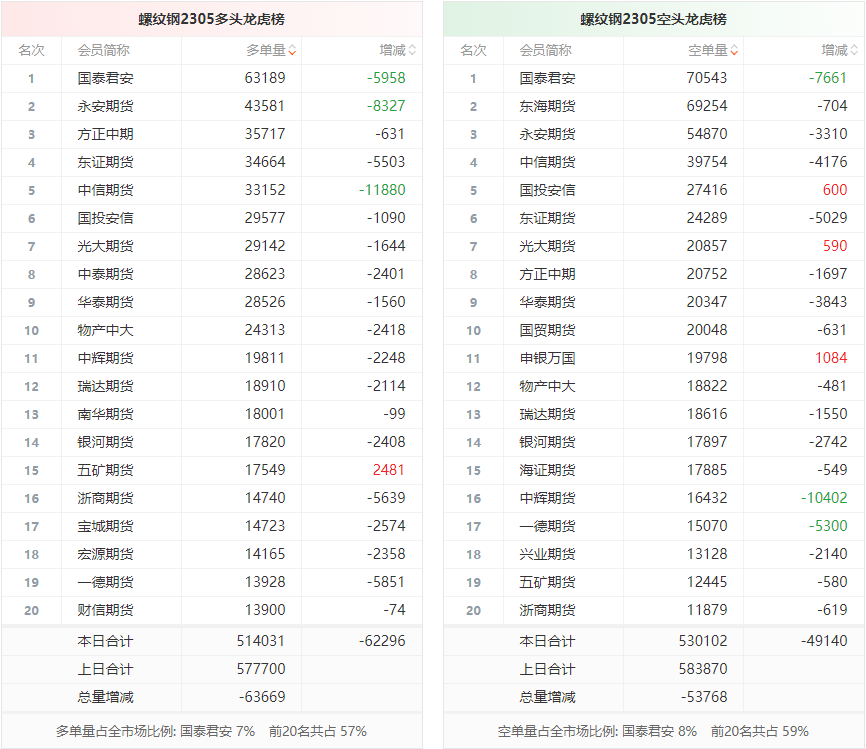
Task: Click 申银万国 member name
Action: [547, 358]
